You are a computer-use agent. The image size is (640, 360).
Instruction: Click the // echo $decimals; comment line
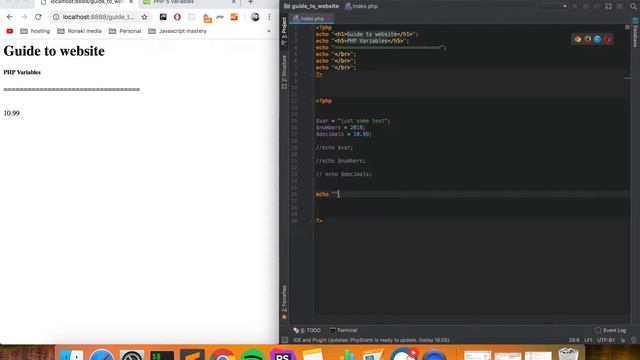coord(344,174)
